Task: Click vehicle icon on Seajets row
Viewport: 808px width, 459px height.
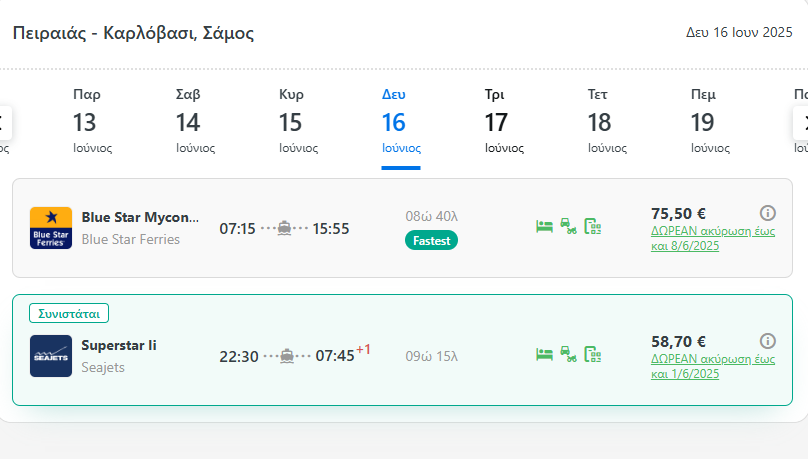Action: (568, 354)
